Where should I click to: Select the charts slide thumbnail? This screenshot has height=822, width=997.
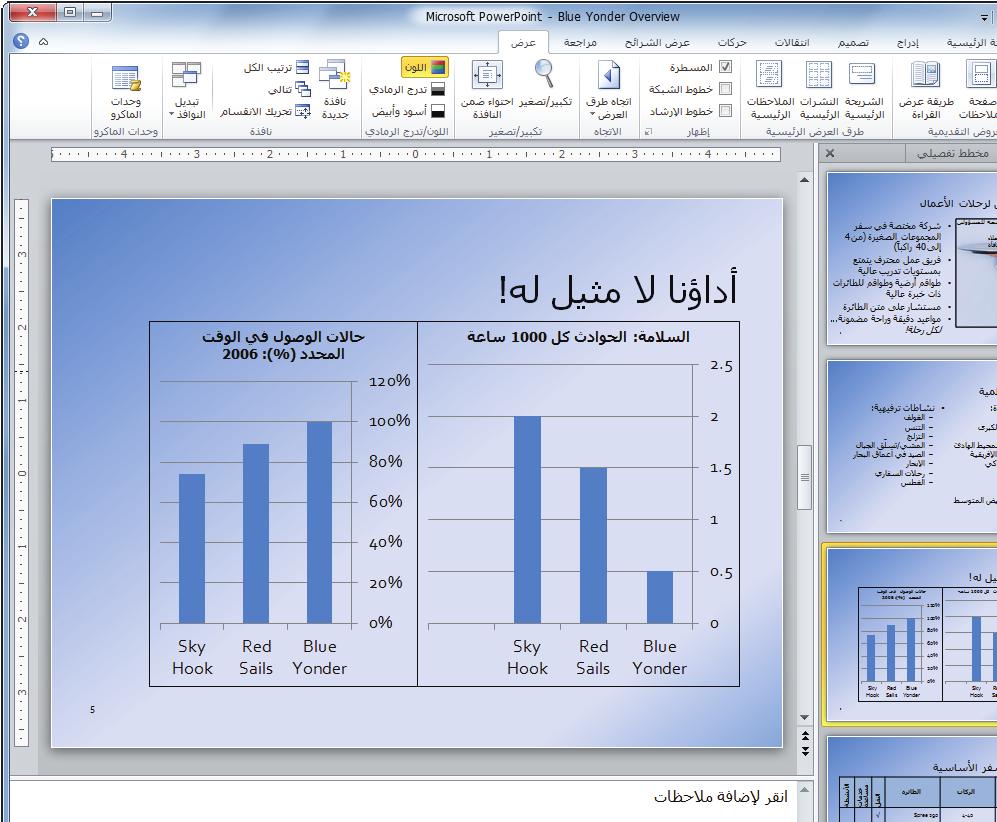(x=911, y=634)
